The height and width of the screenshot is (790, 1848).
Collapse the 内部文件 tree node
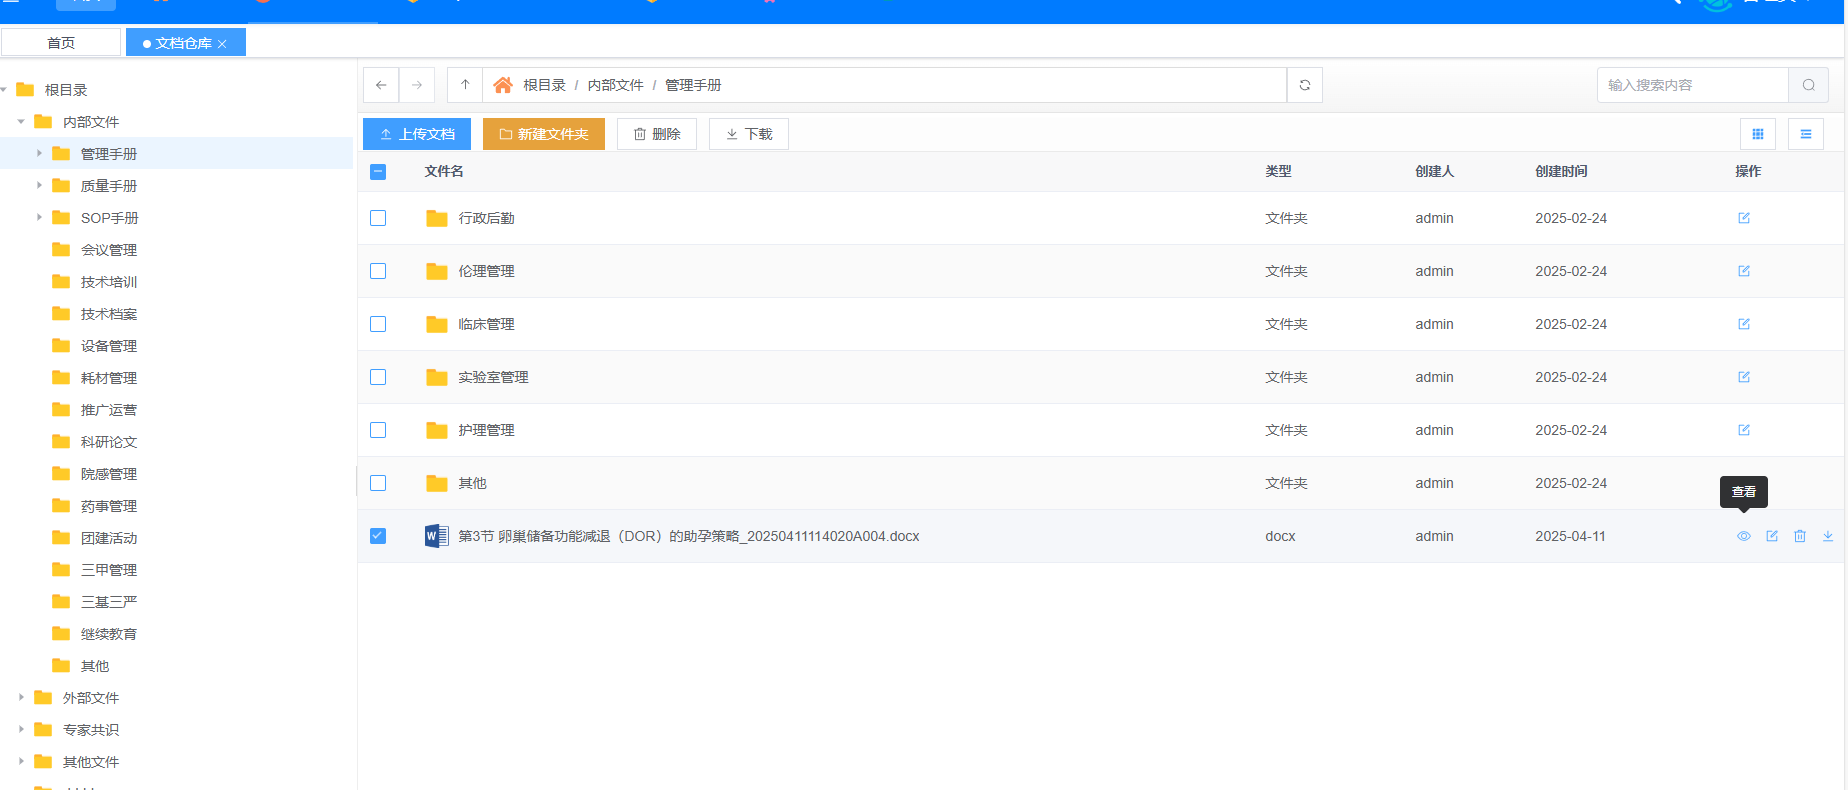[x=21, y=122]
